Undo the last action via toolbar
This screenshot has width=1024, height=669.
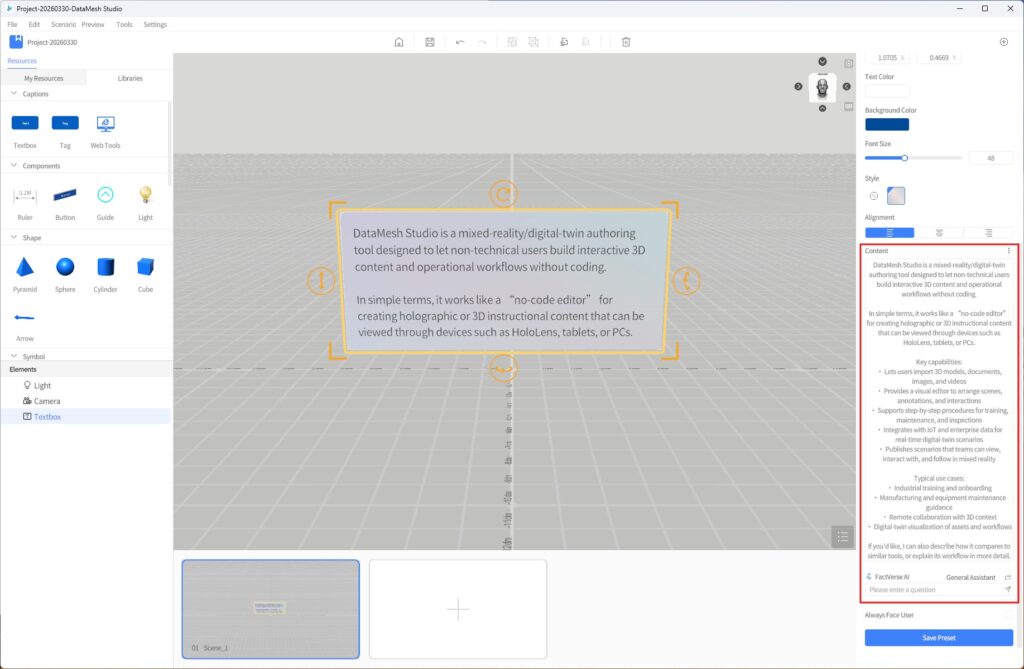460,42
